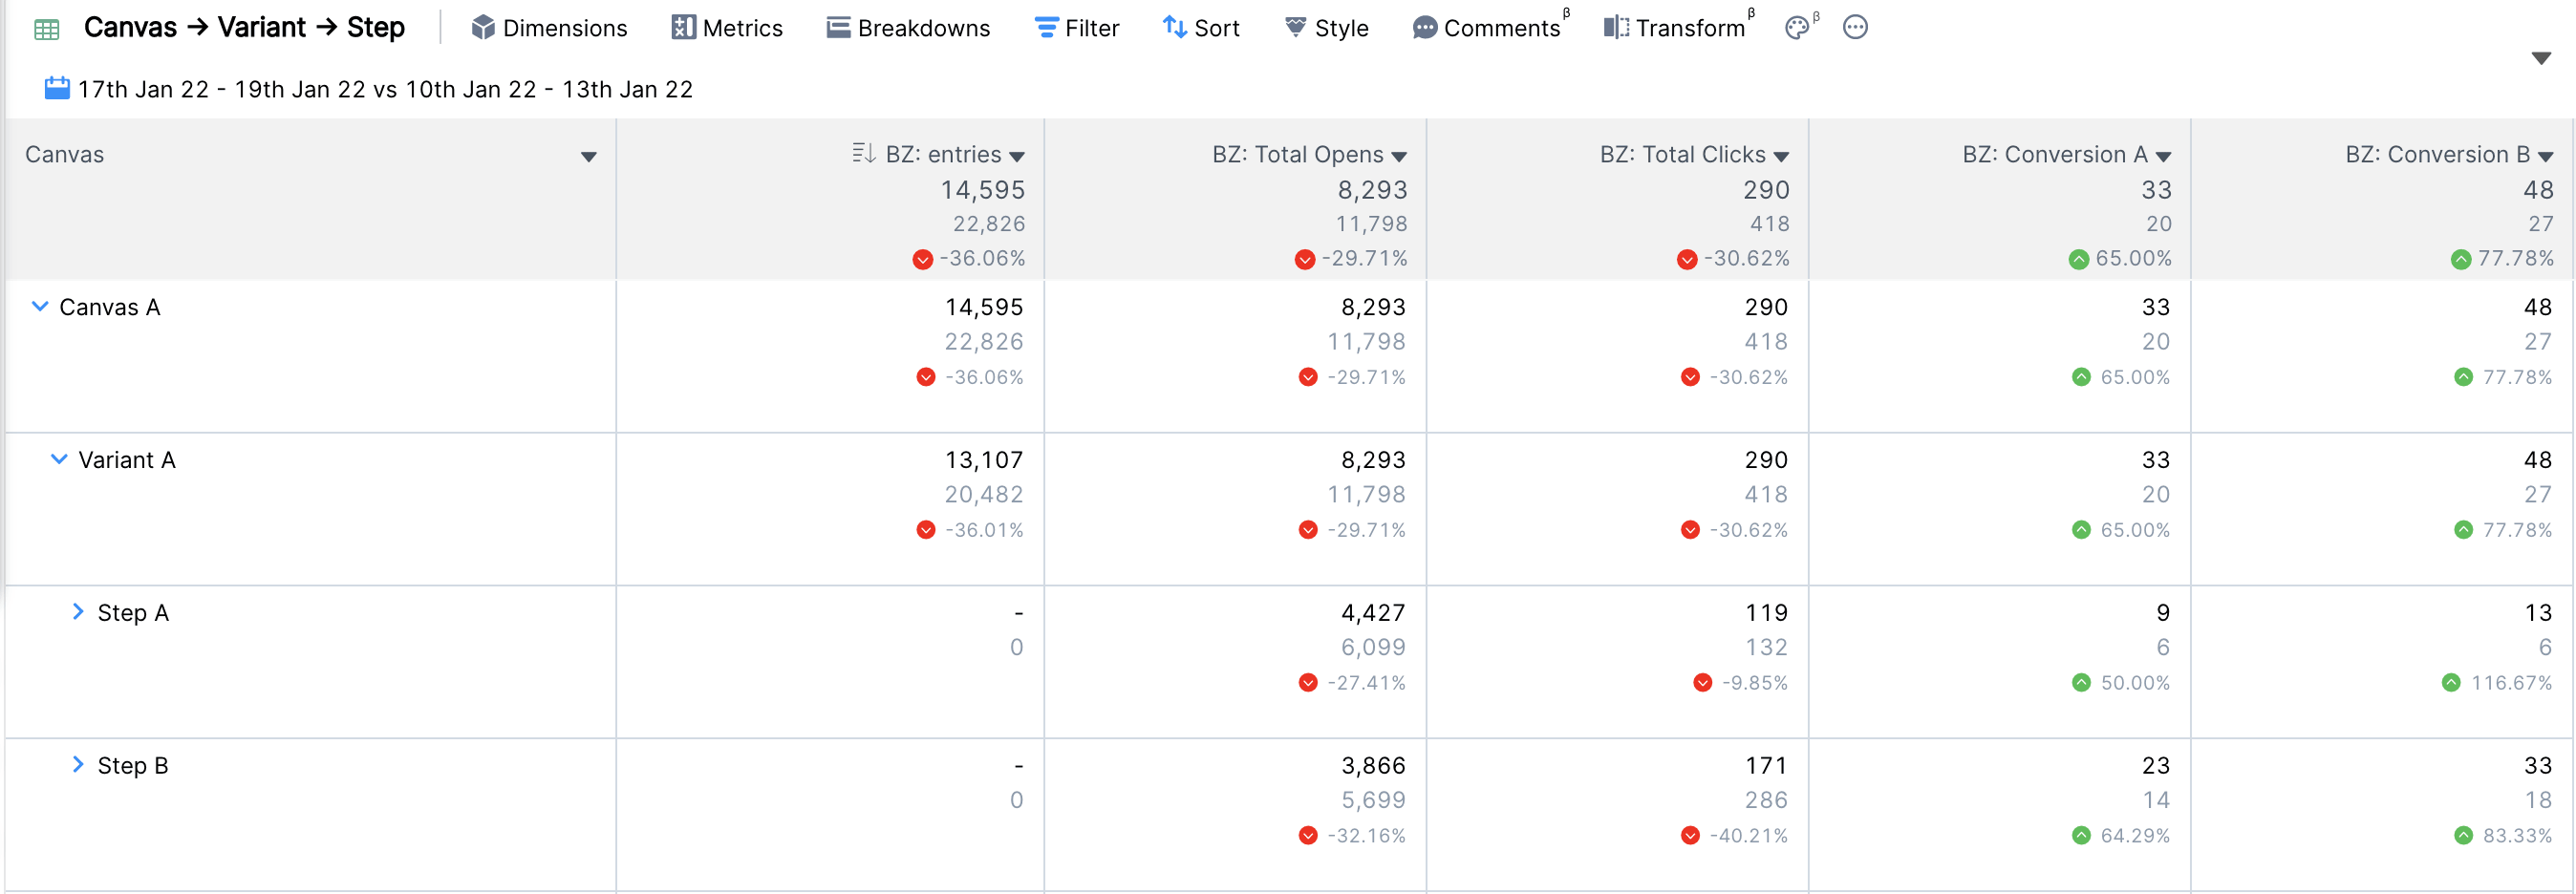Viewport: 2576px width, 894px height.
Task: Open the Canvas column header dropdown
Action: point(588,156)
